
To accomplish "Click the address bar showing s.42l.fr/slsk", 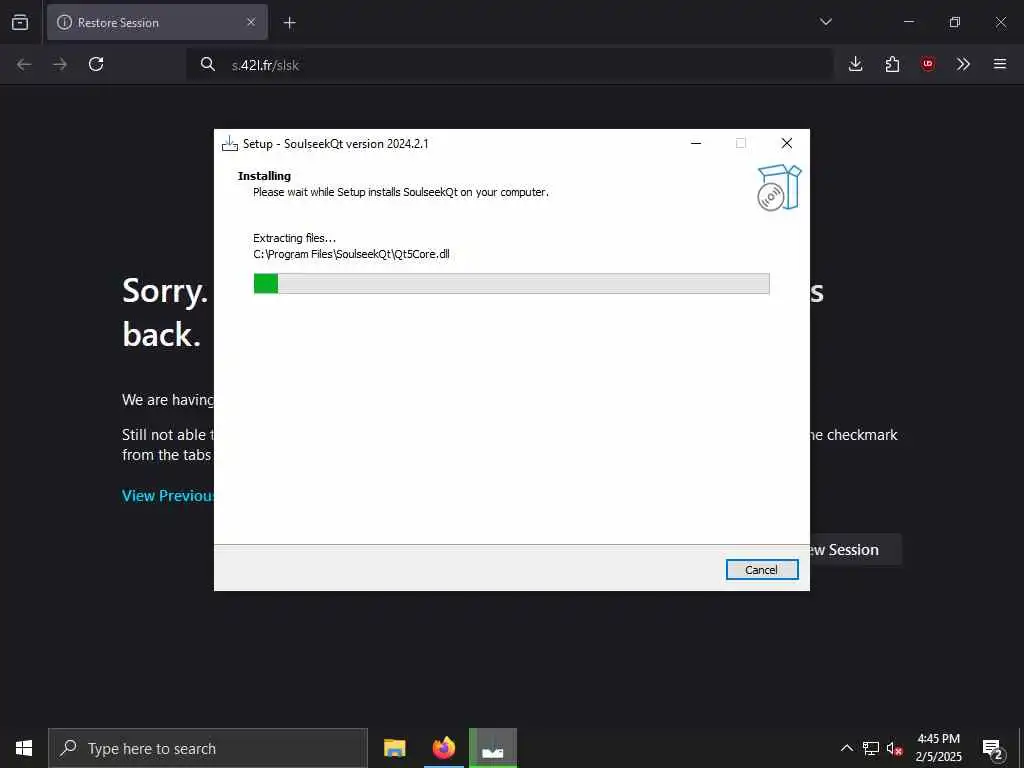I will tap(509, 65).
